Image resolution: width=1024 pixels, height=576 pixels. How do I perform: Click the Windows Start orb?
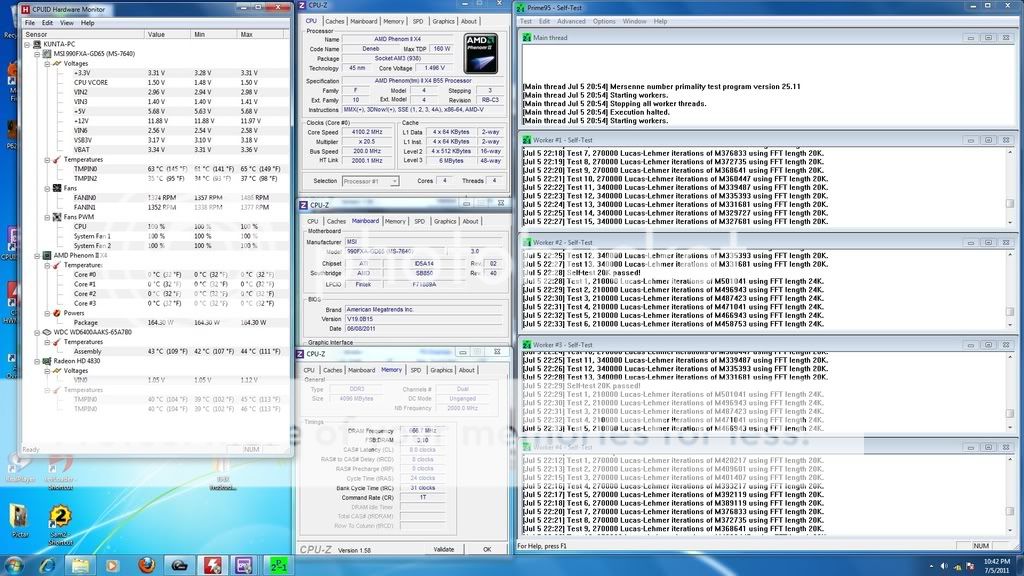click(16, 564)
